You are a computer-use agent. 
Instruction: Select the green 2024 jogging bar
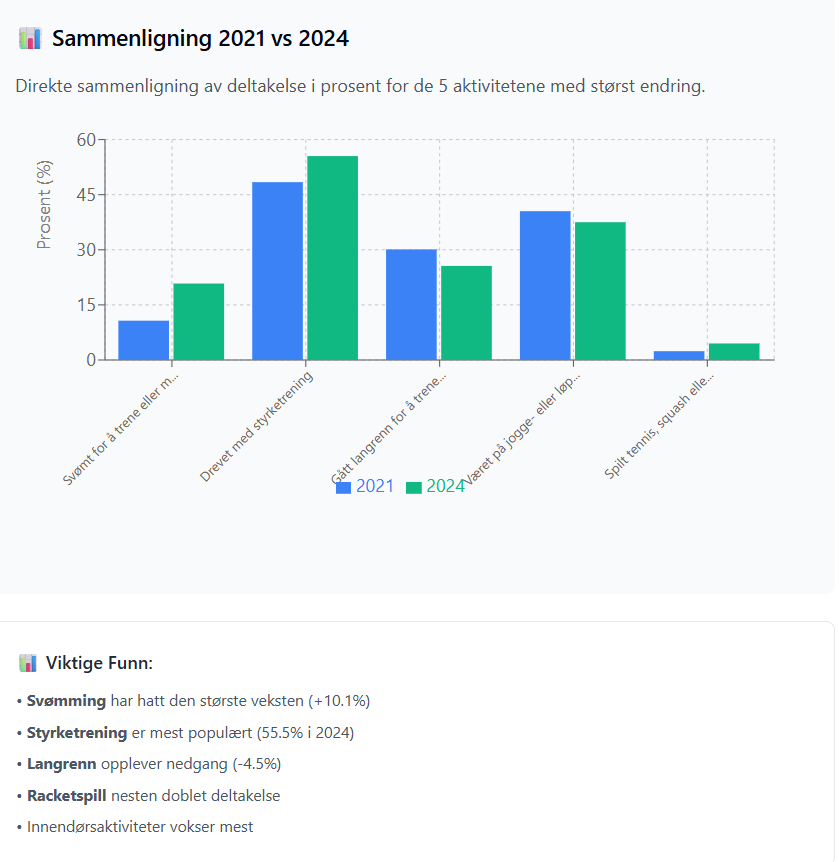coord(600,291)
